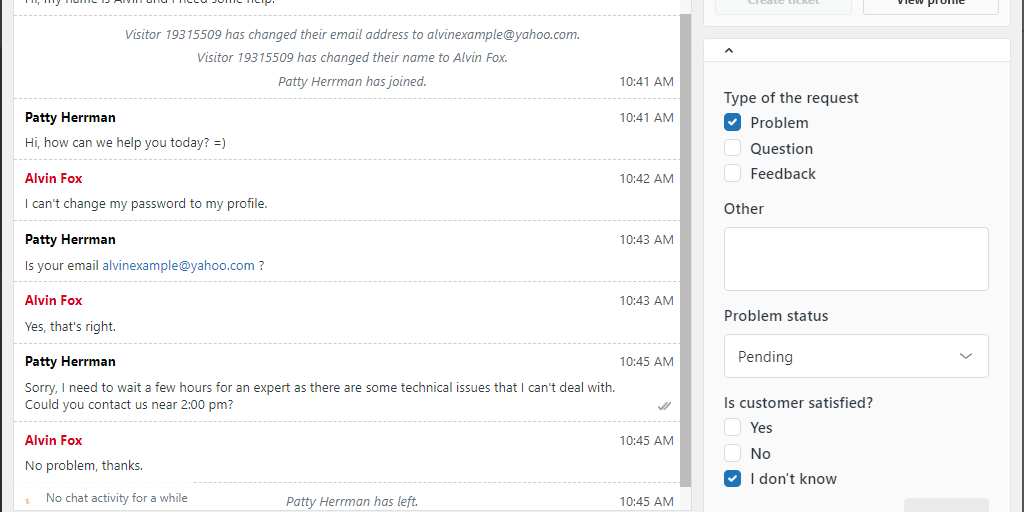Click the 'No chat activity for a while' notice
This screenshot has height=512, width=1024.
116,498
